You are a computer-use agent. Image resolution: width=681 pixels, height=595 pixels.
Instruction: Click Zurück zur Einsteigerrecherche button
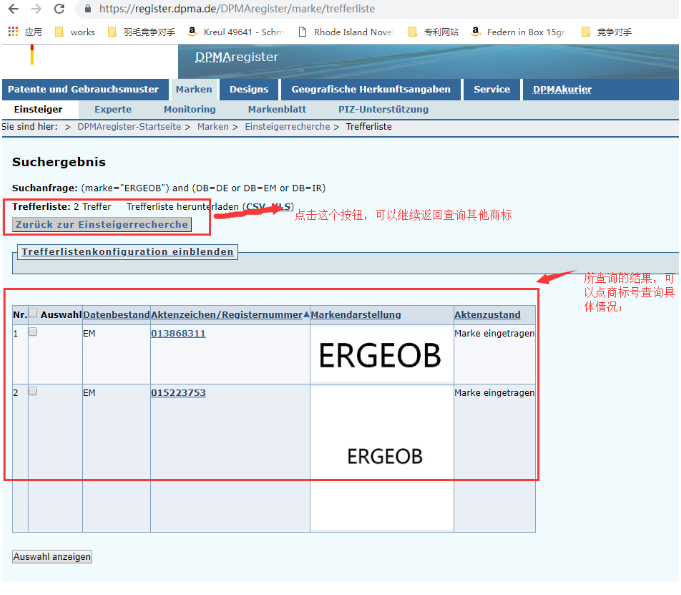[x=102, y=225]
